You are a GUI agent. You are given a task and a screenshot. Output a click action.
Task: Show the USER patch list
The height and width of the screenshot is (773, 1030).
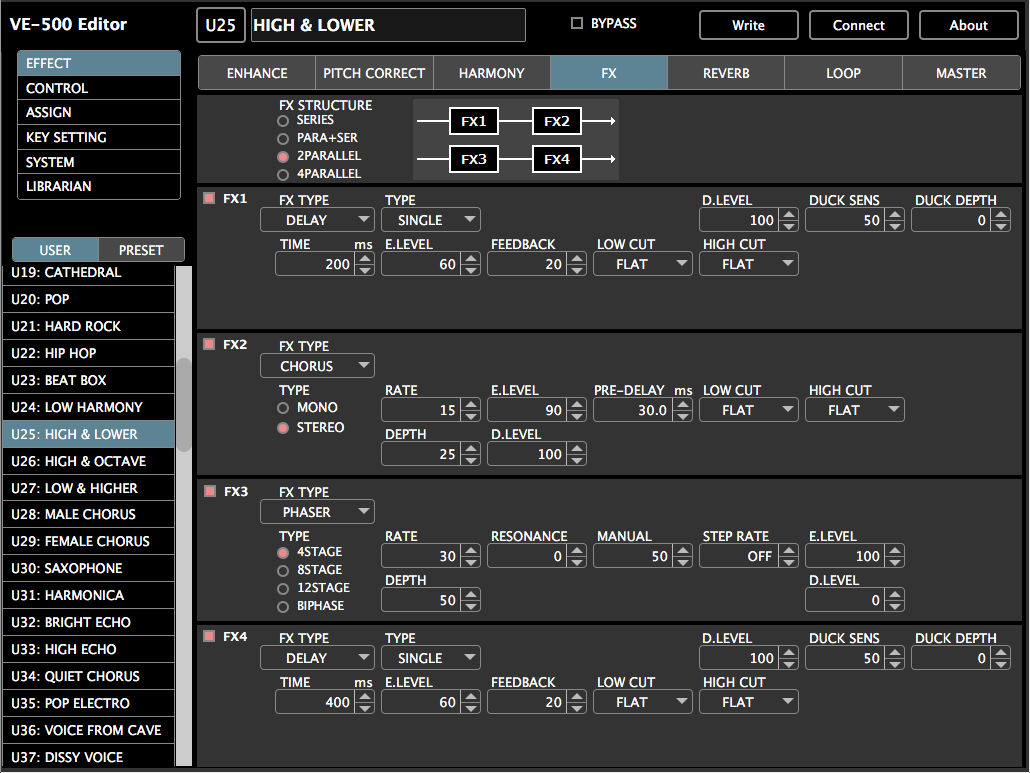coord(55,250)
